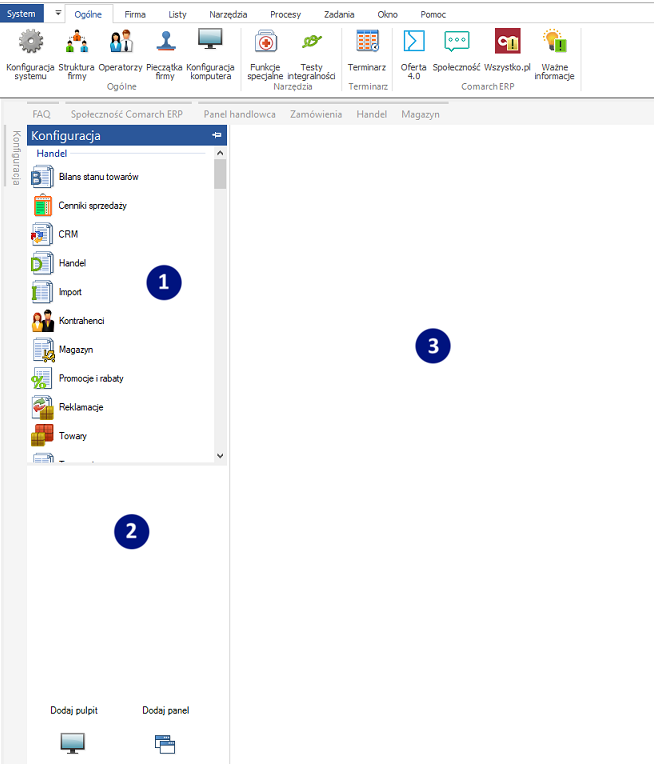Select the Magazyn desktop tab
Screen dimensions: 654x764
[421, 114]
